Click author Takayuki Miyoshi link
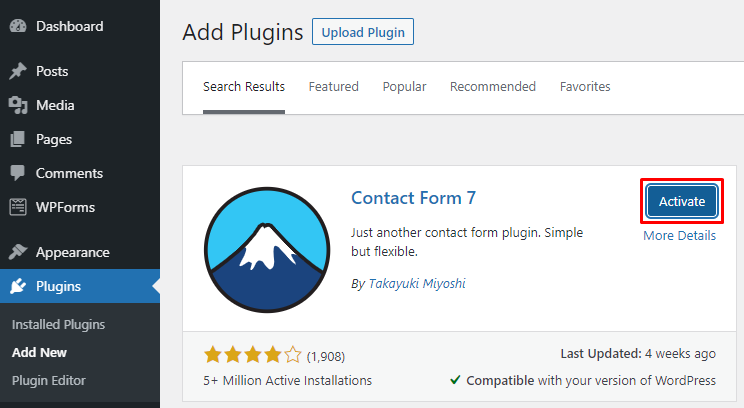Screen dimensions: 744x408 (x=415, y=283)
